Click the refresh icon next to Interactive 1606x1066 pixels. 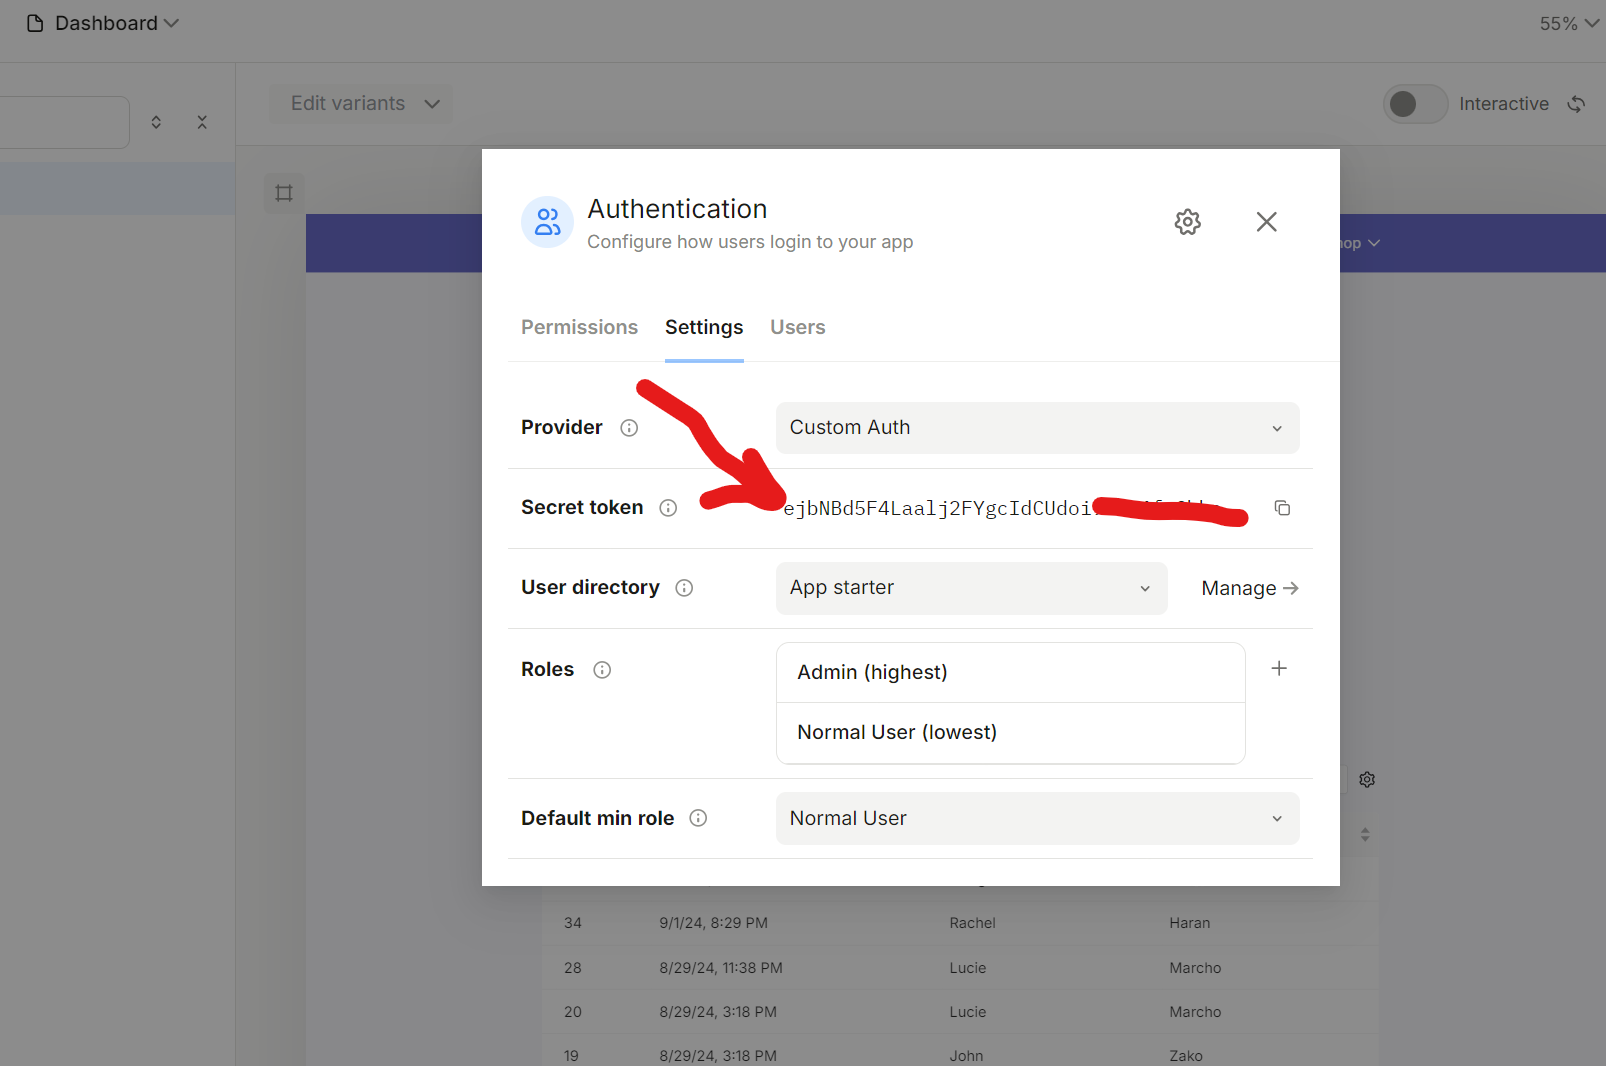click(x=1576, y=104)
